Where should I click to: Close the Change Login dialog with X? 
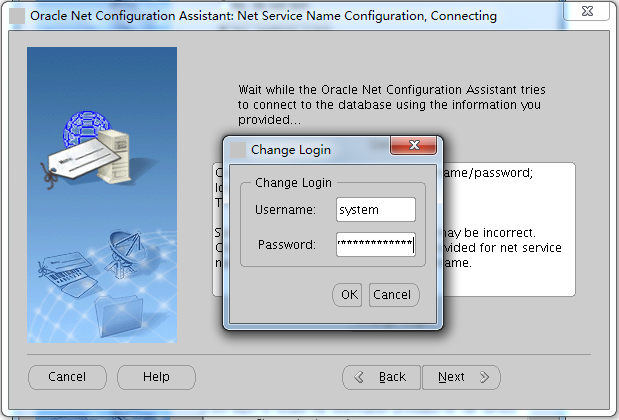[414, 145]
